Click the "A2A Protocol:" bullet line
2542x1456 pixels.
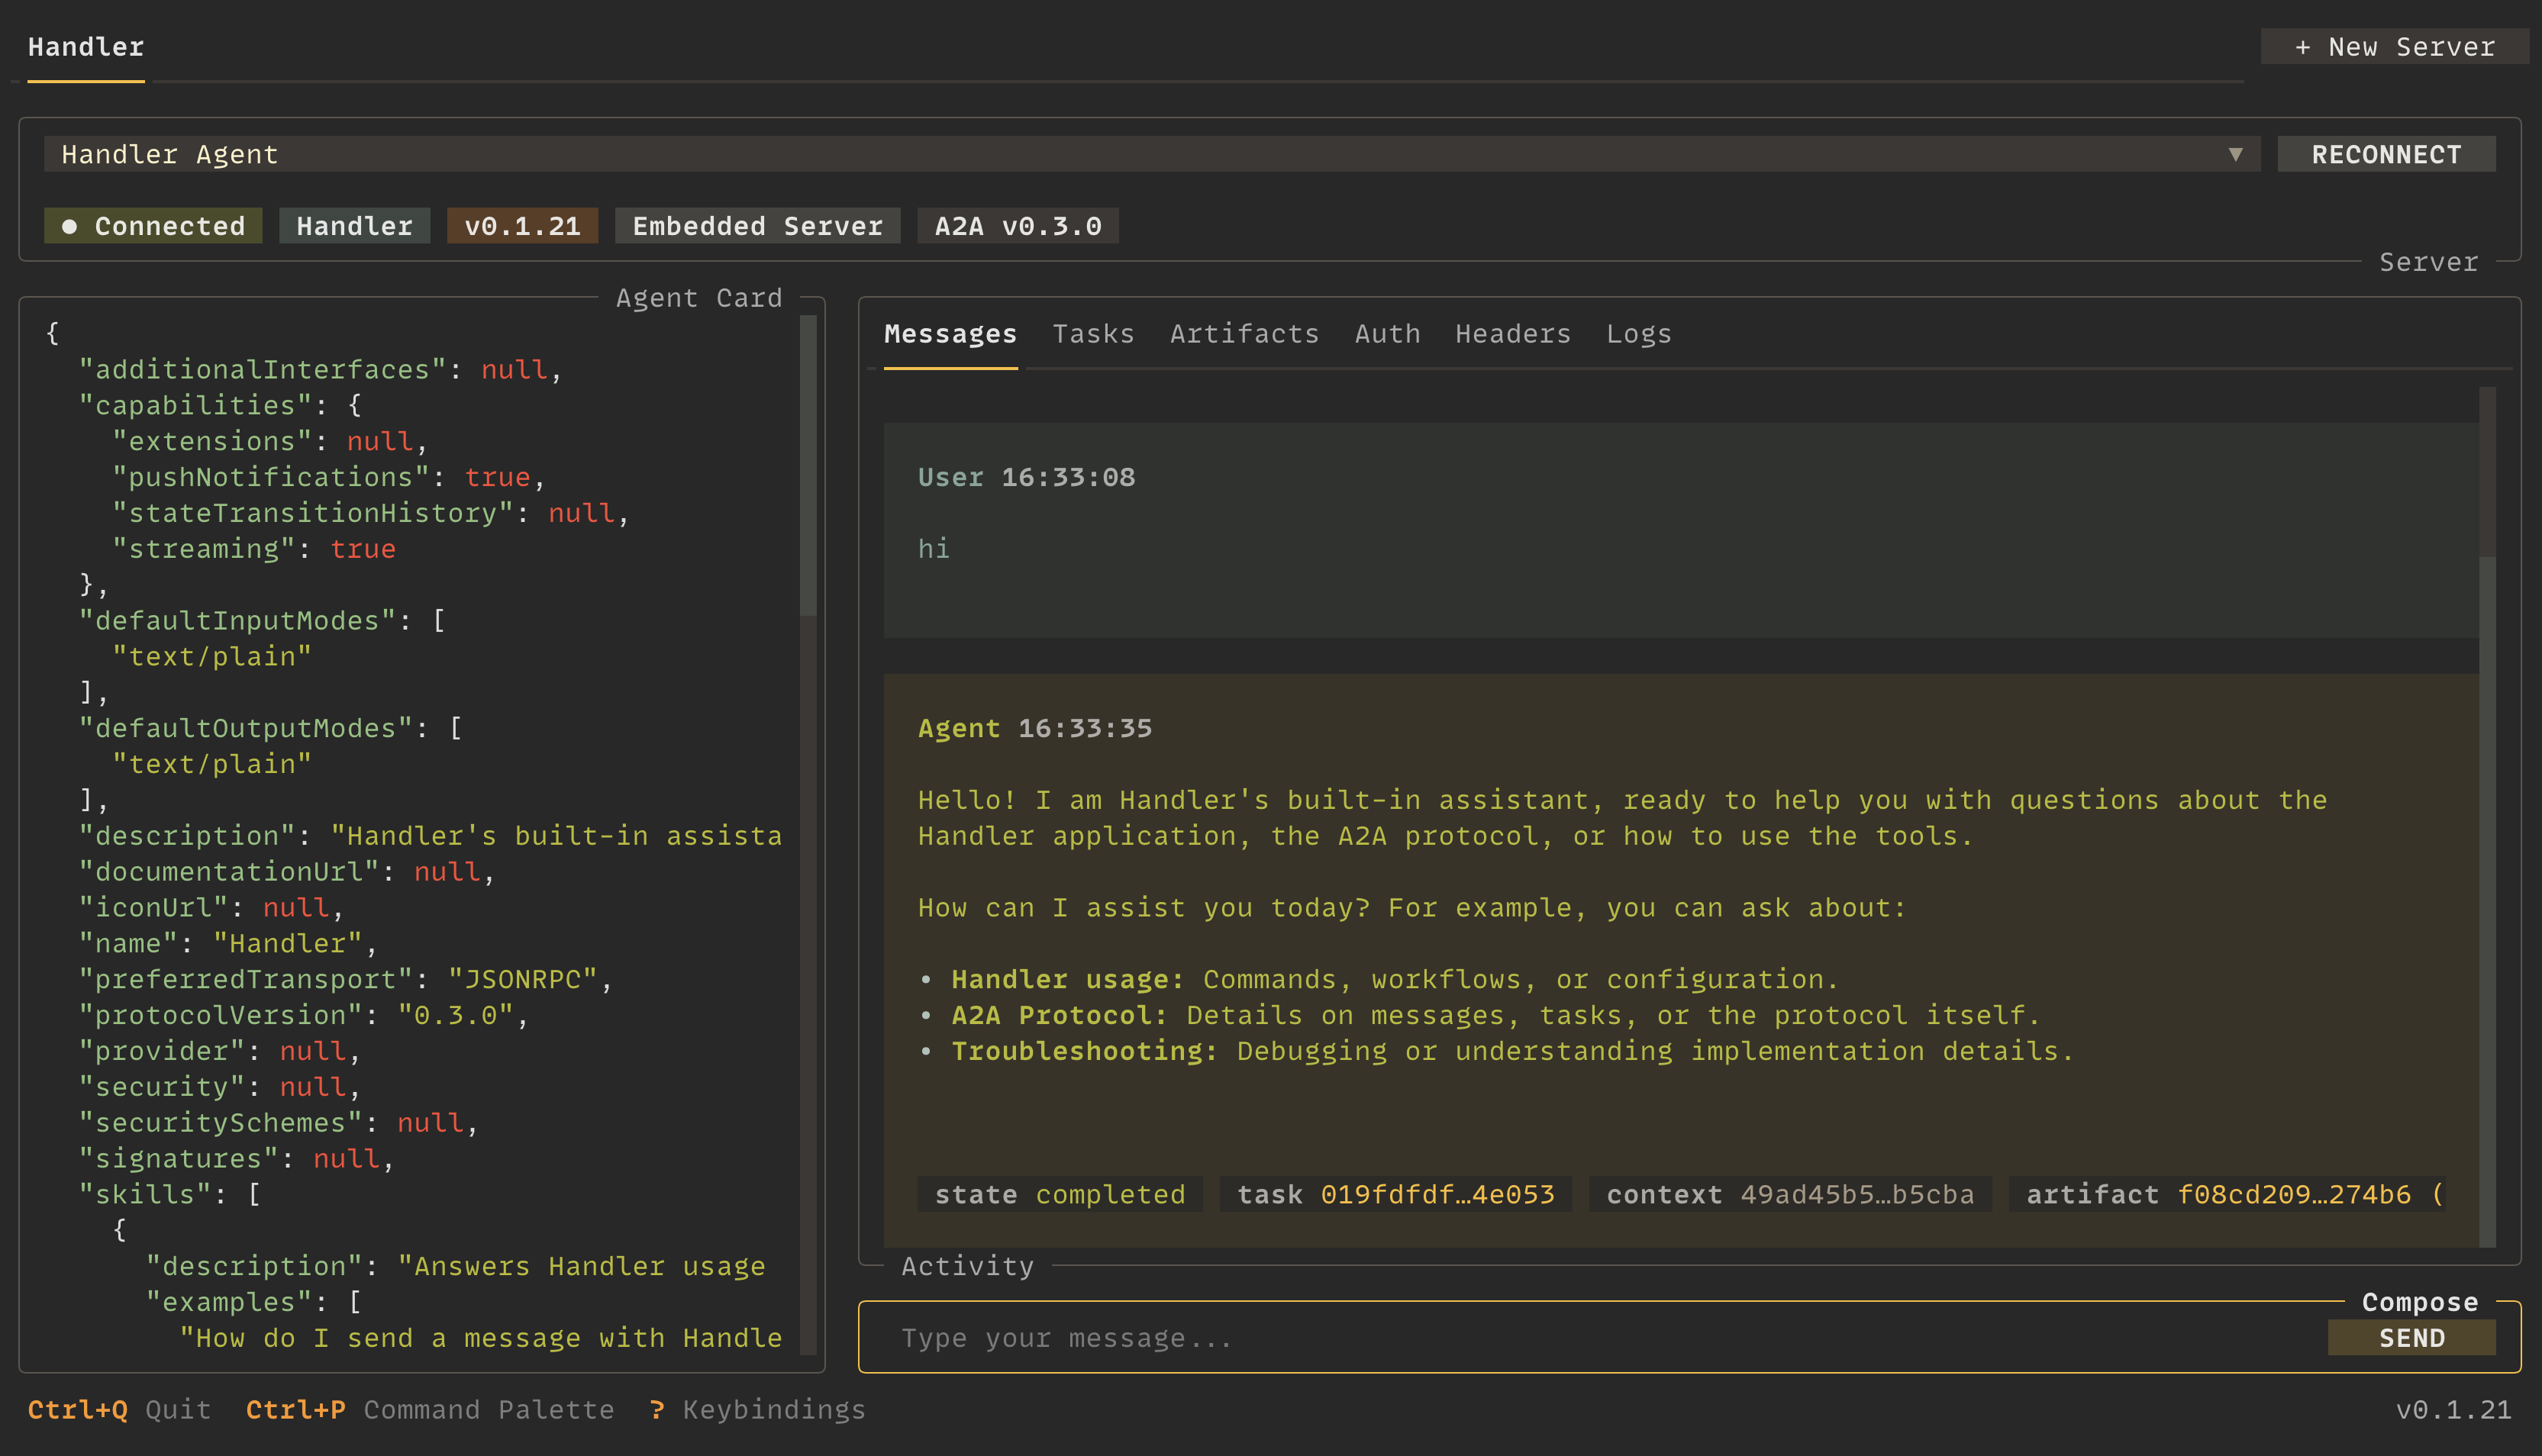pos(1480,1015)
